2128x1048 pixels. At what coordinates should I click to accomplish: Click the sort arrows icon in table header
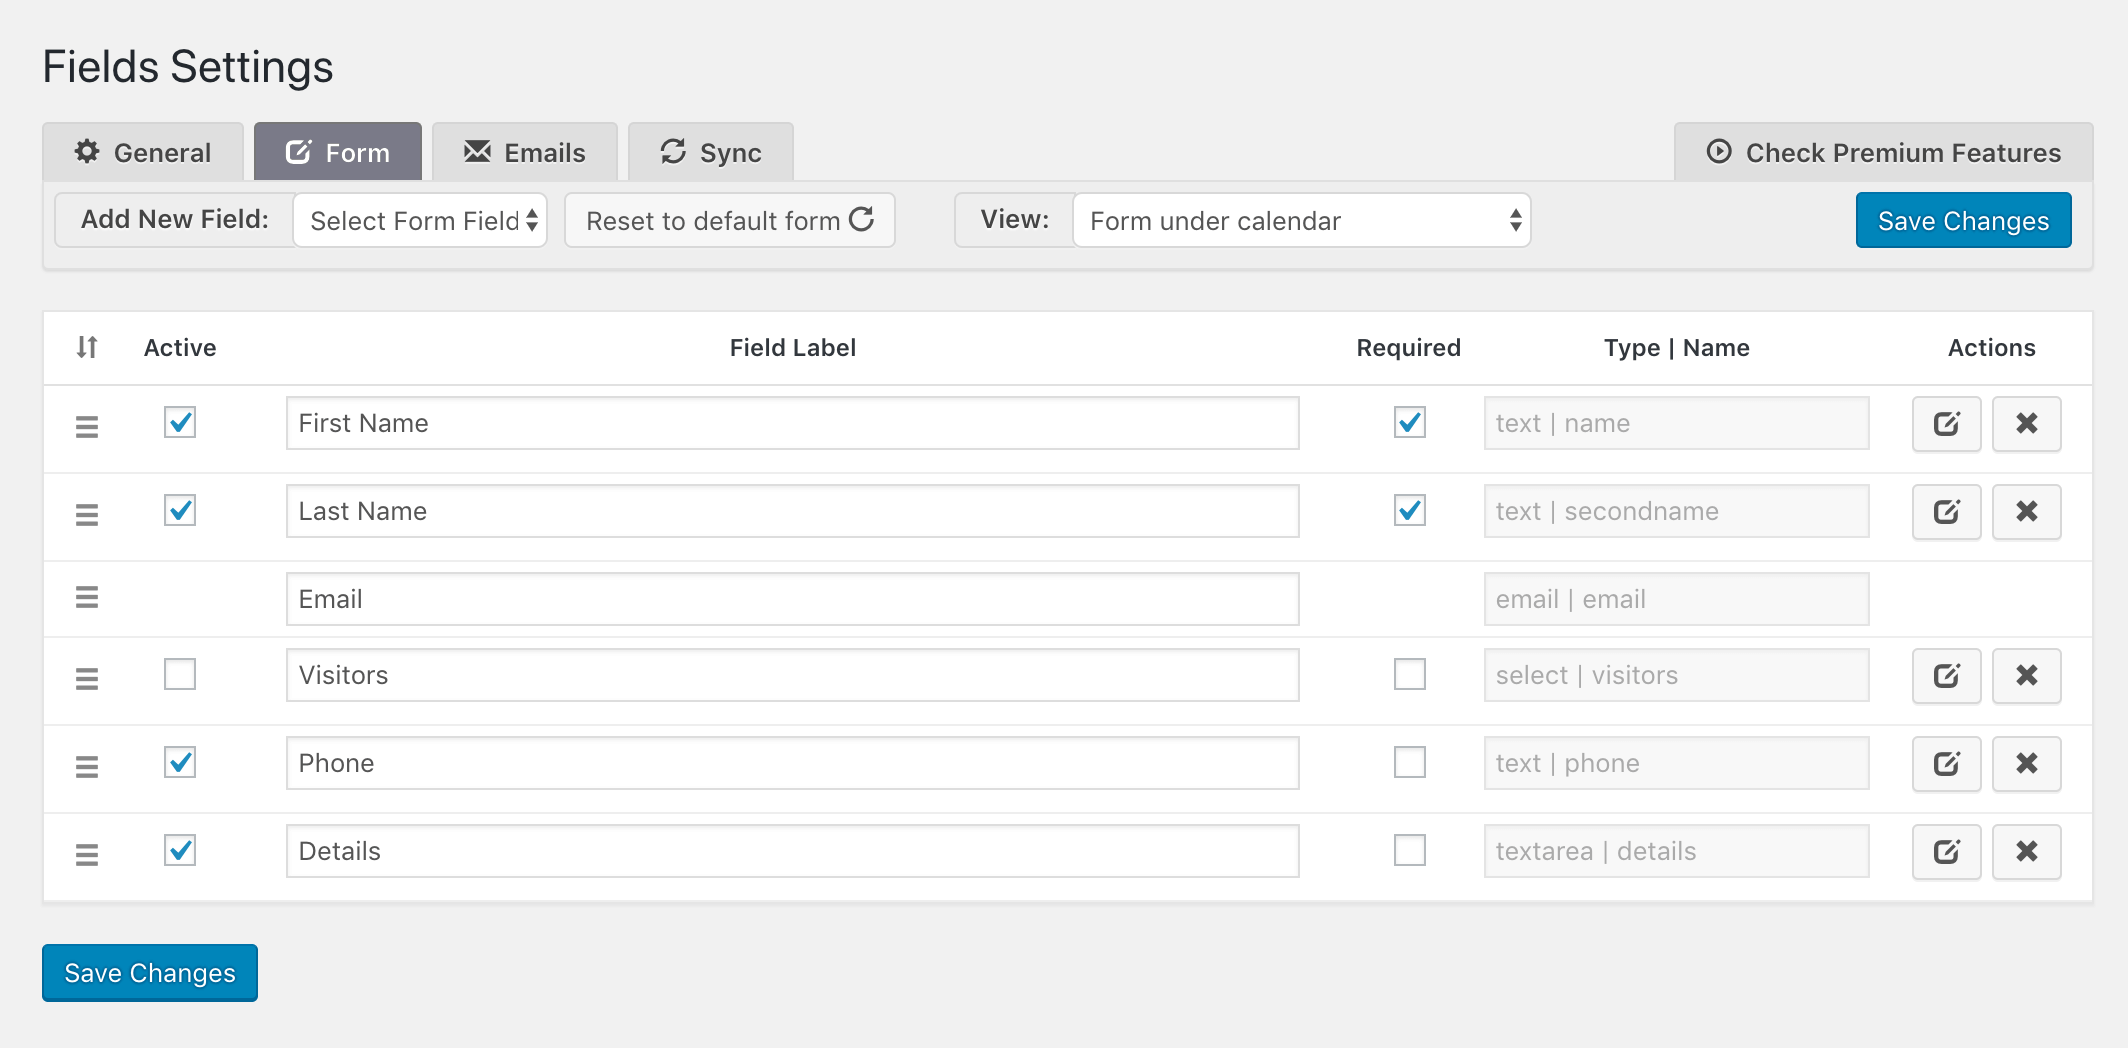click(x=86, y=347)
